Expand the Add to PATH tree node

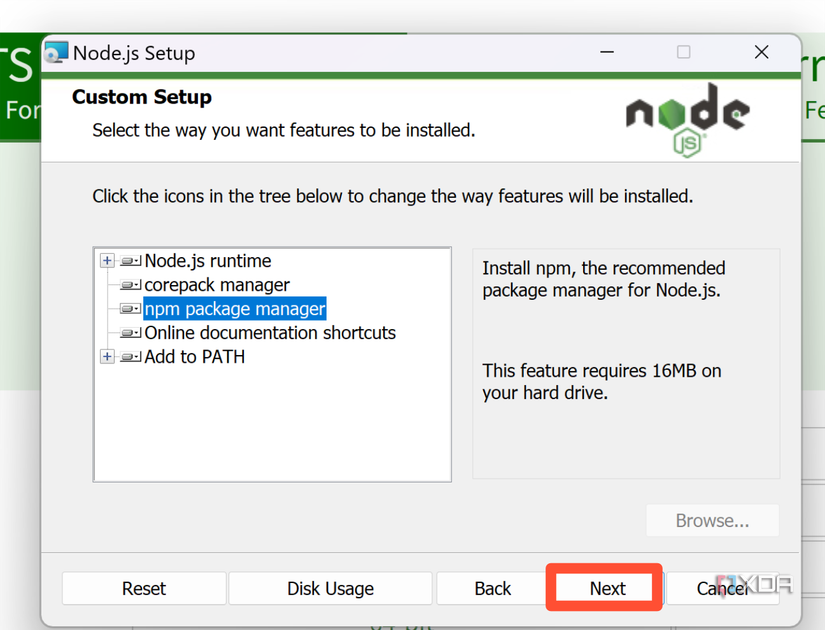[x=107, y=357]
